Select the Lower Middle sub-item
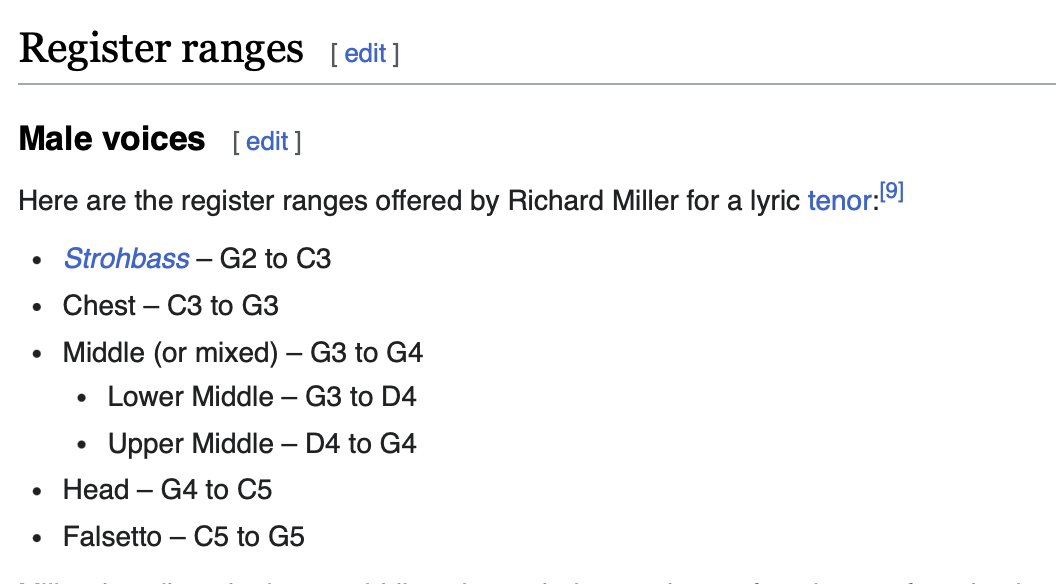1056x584 pixels. pos(262,397)
